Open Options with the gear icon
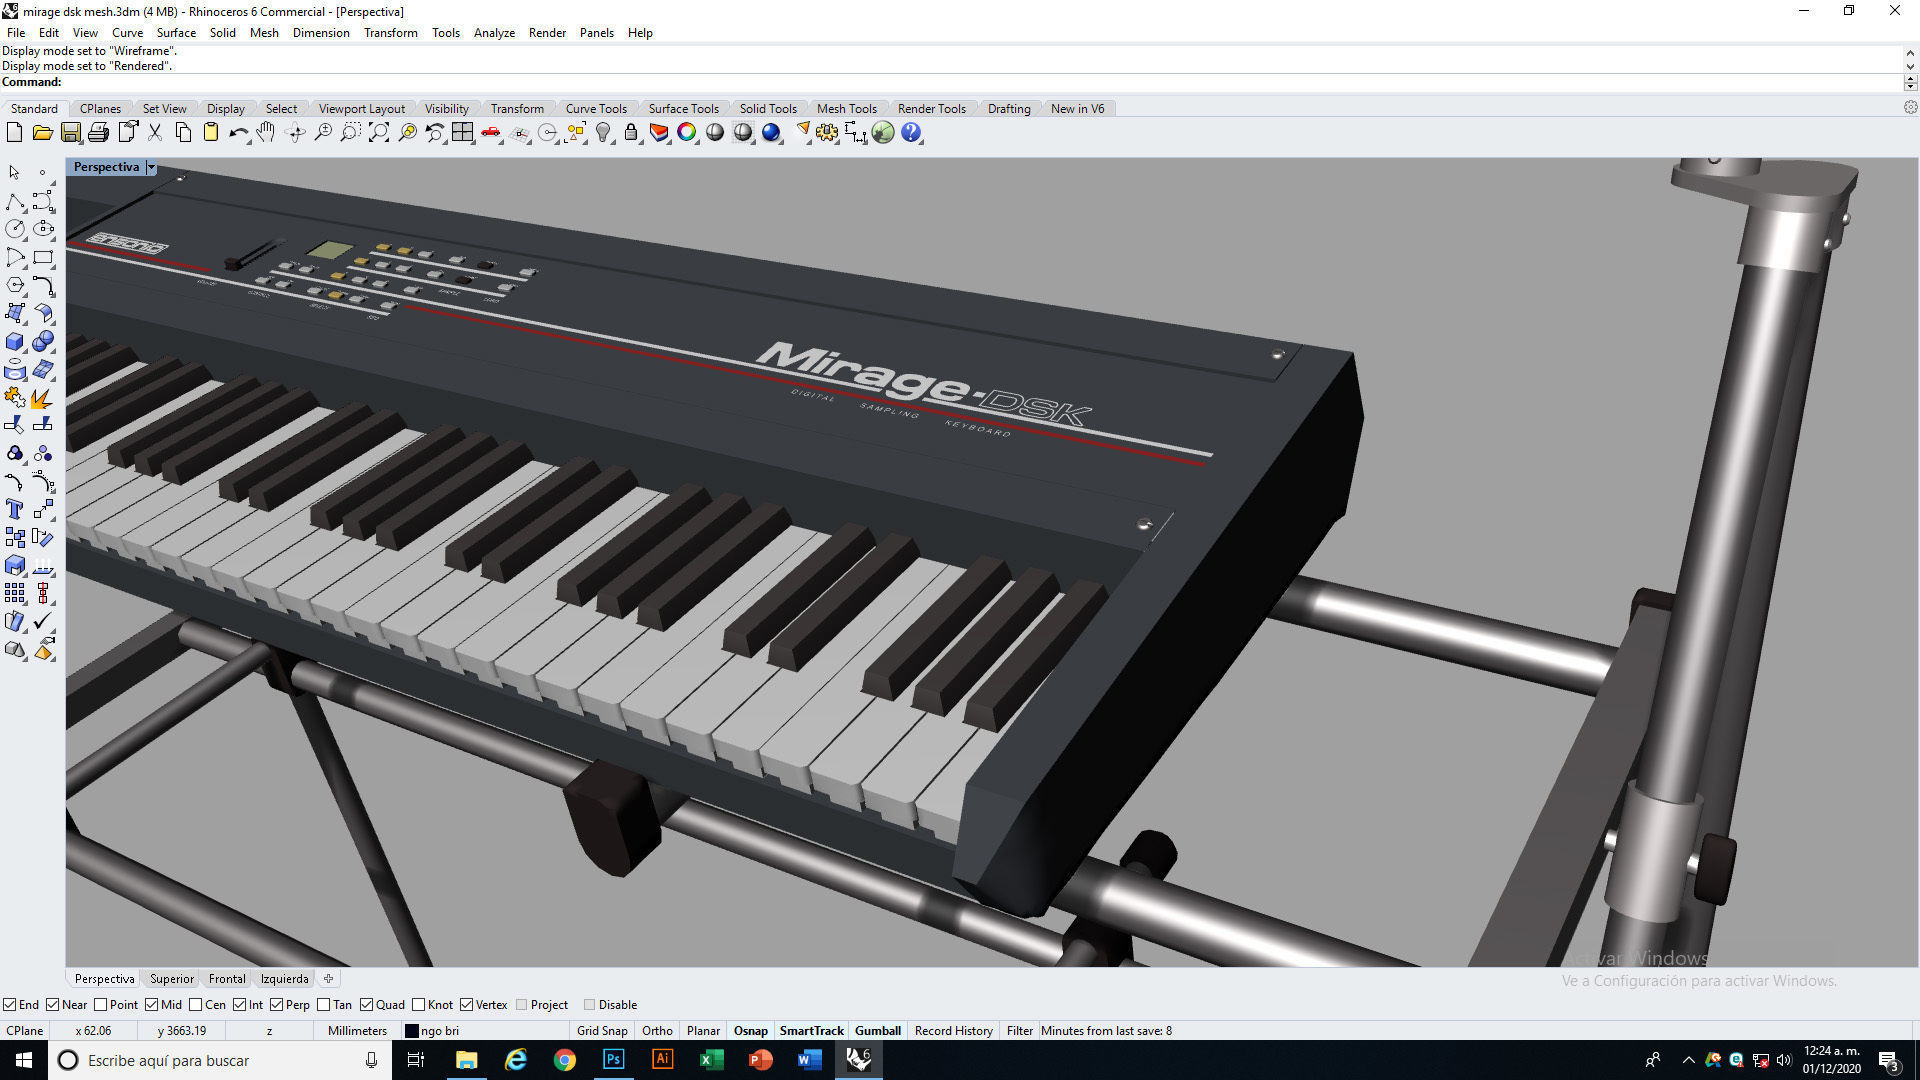Image resolution: width=1920 pixels, height=1080 pixels. pyautogui.click(x=827, y=133)
